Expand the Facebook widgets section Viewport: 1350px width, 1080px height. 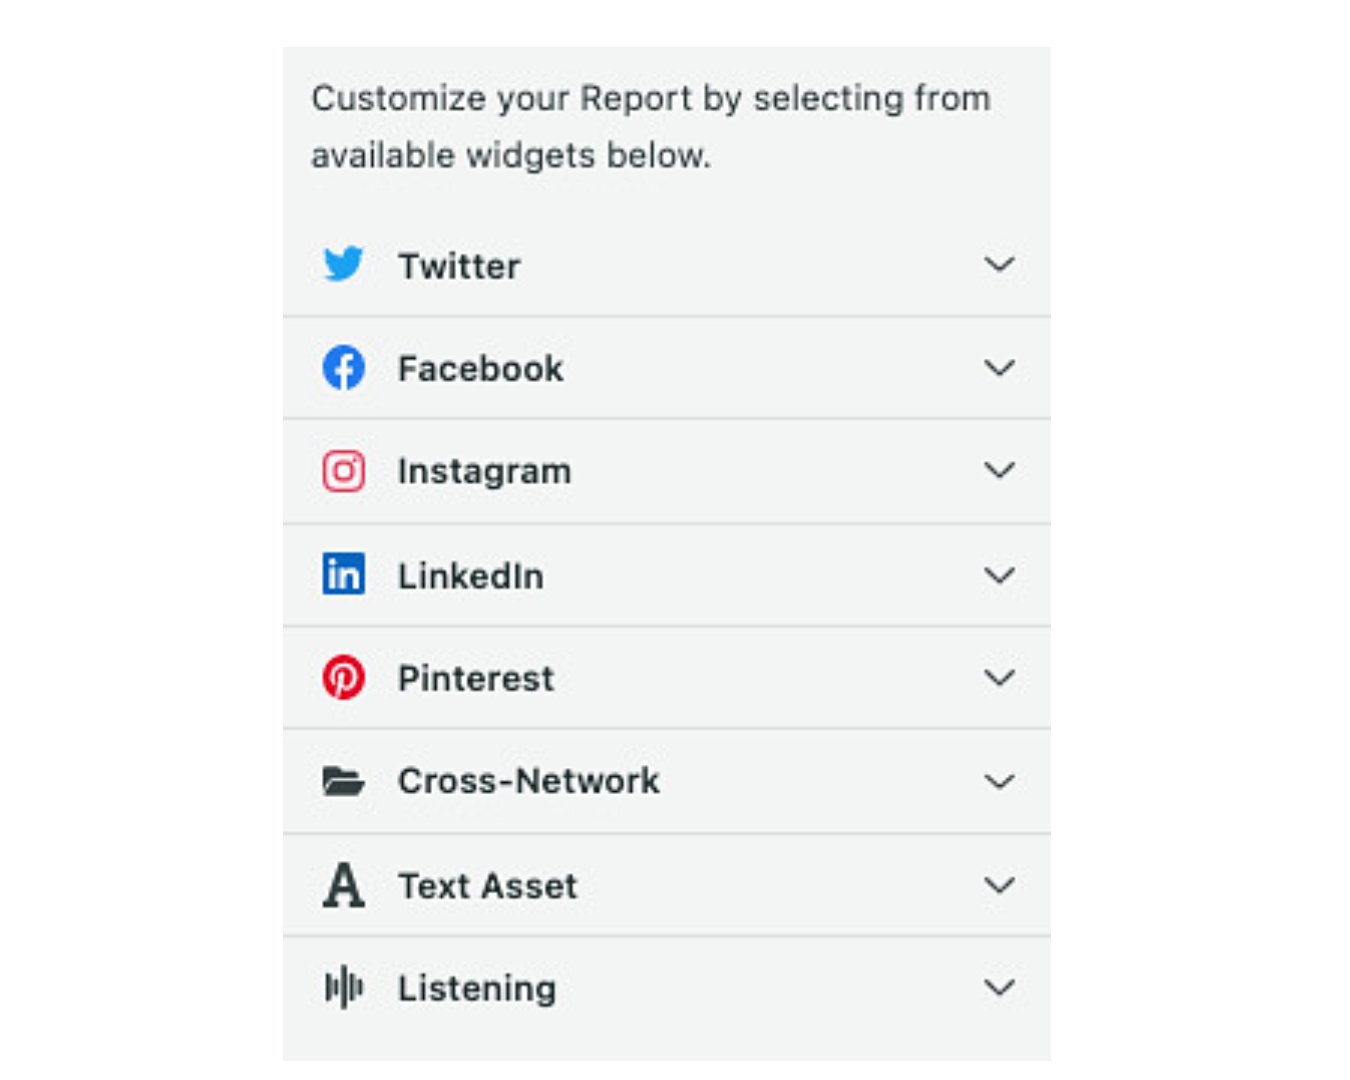tap(1000, 368)
